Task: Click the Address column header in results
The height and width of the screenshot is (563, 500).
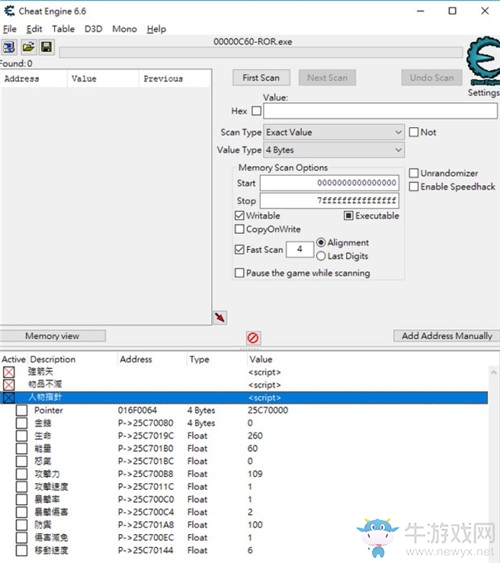Action: 22,79
